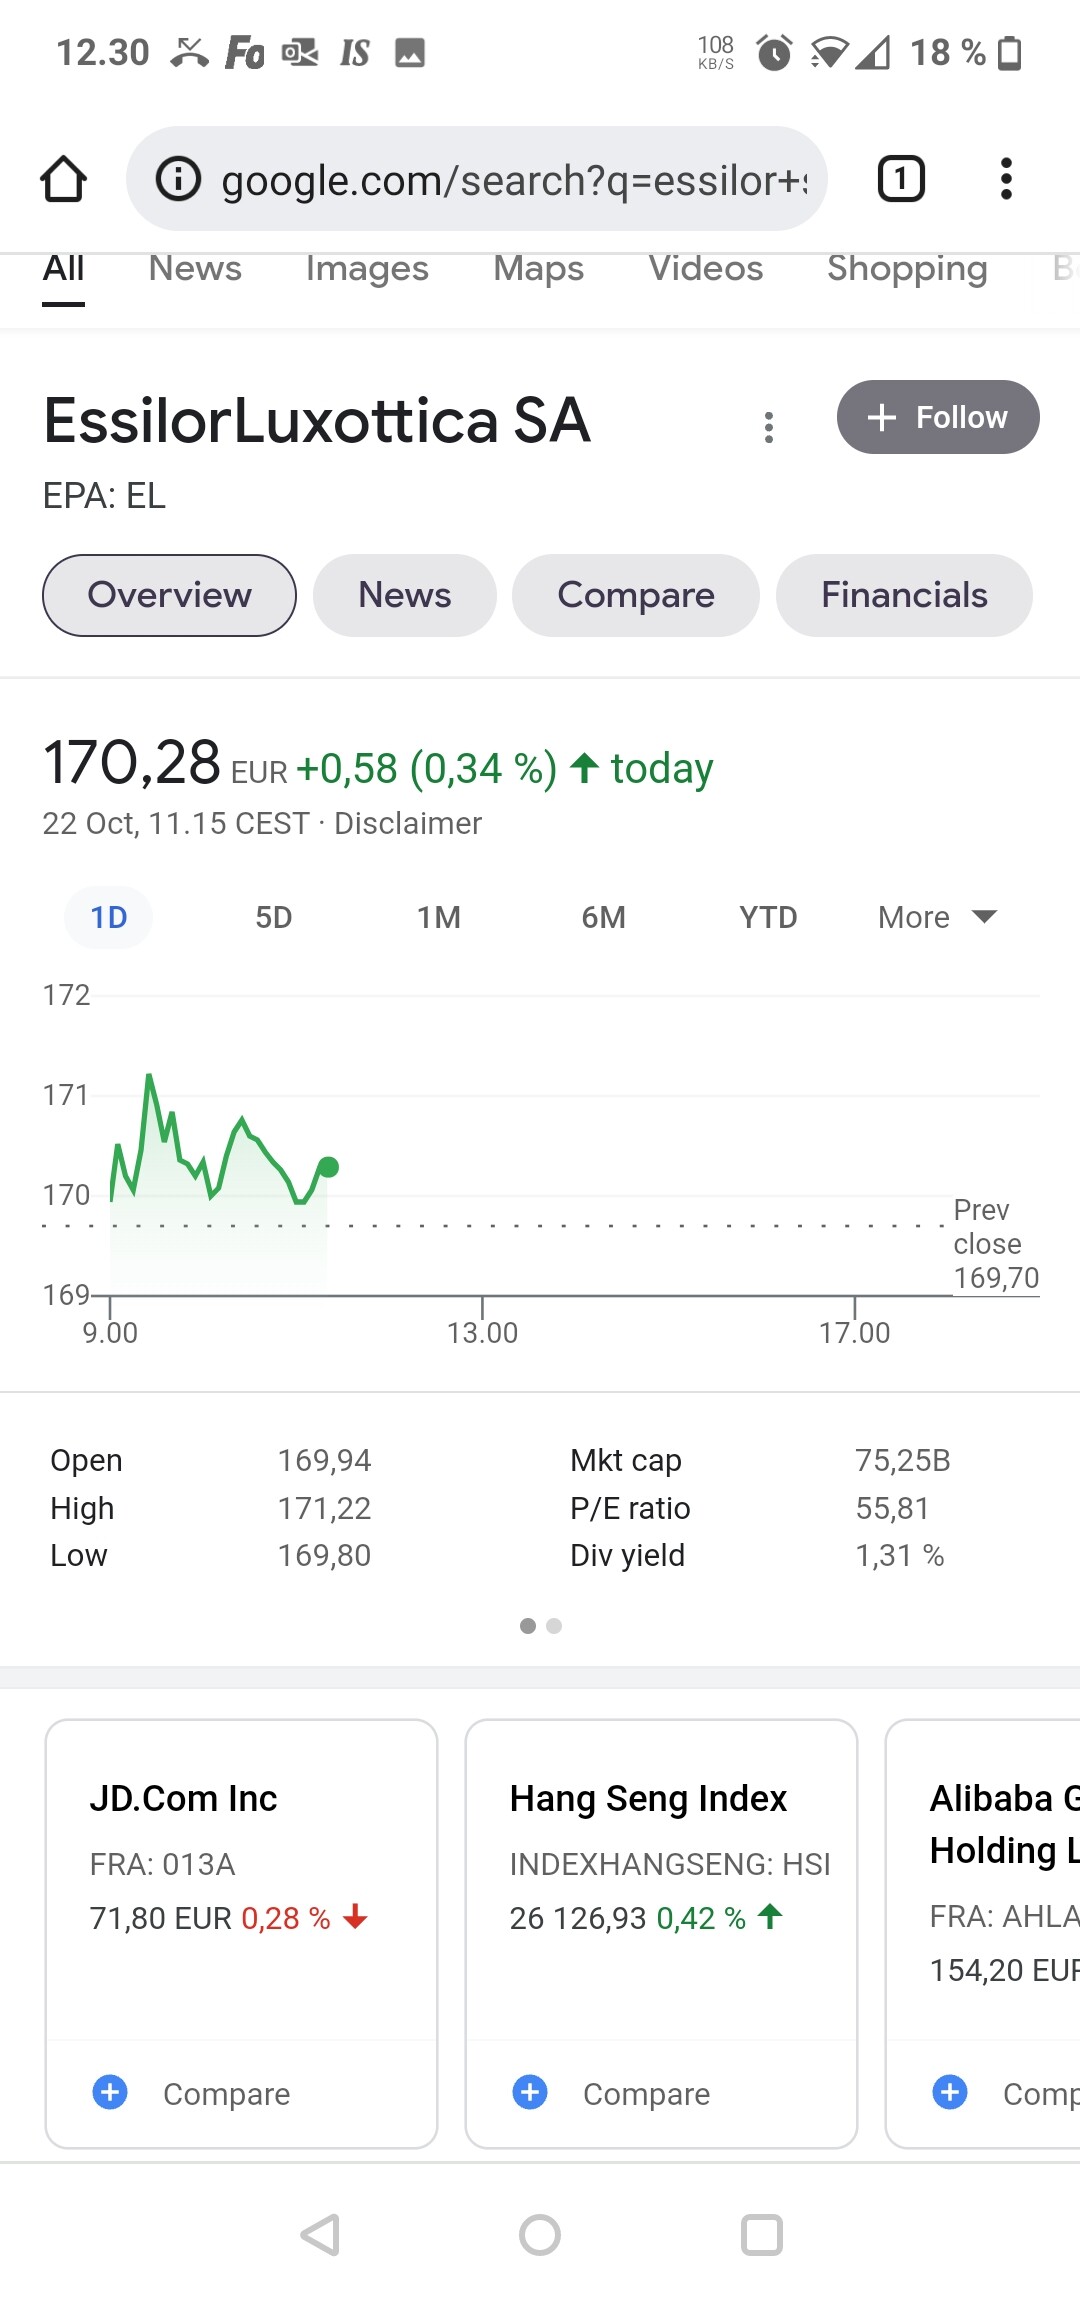Open the Financials tab chip

point(904,595)
